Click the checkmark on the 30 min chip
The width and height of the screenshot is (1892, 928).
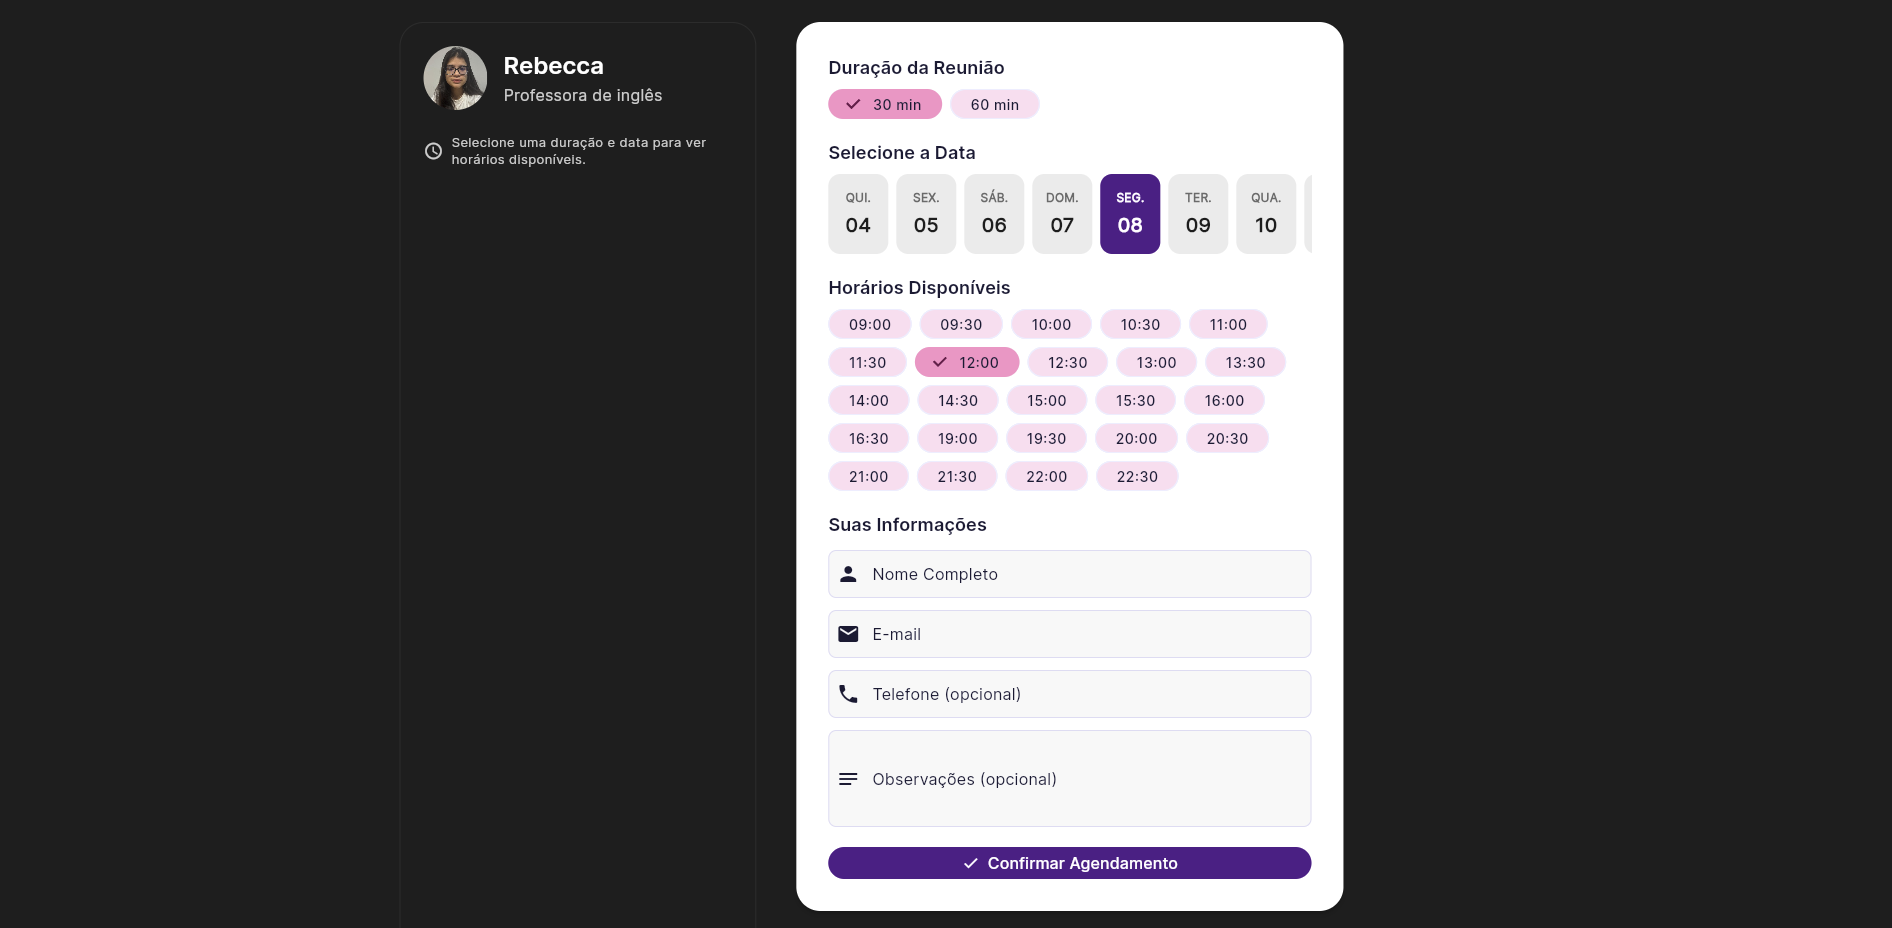pyautogui.click(x=853, y=104)
